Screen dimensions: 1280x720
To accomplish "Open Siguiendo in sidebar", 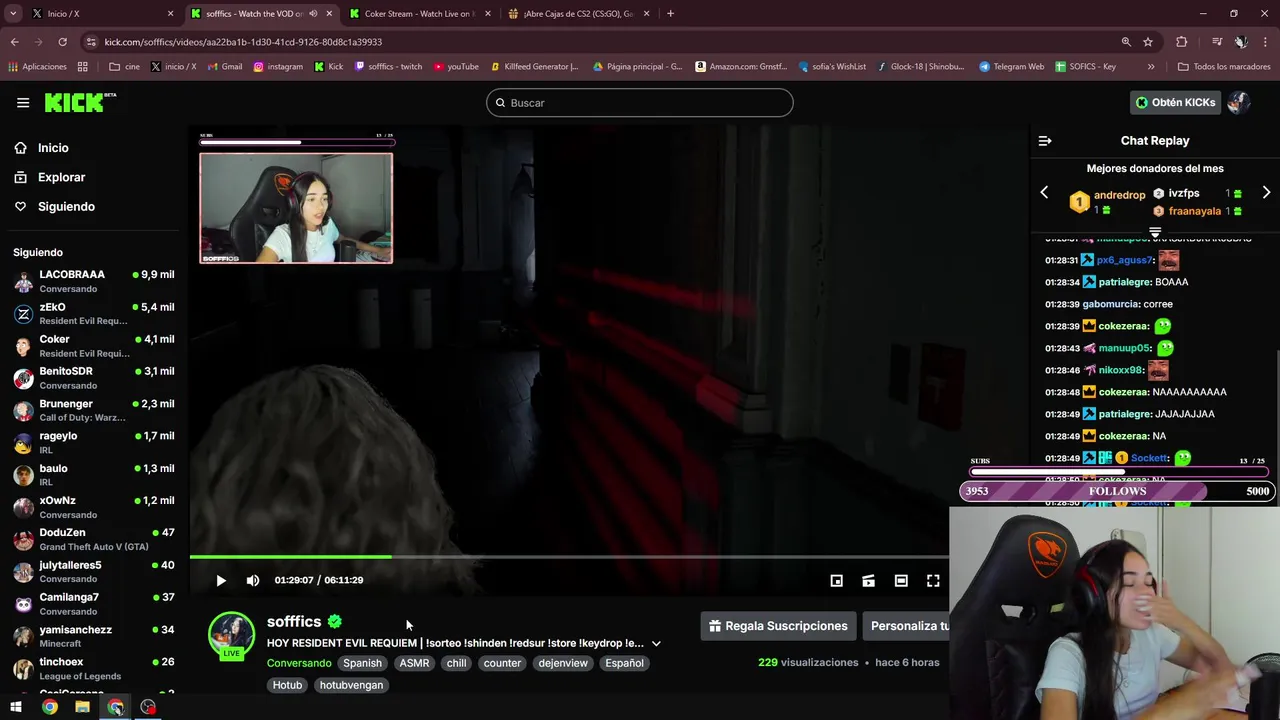I will tap(66, 206).
